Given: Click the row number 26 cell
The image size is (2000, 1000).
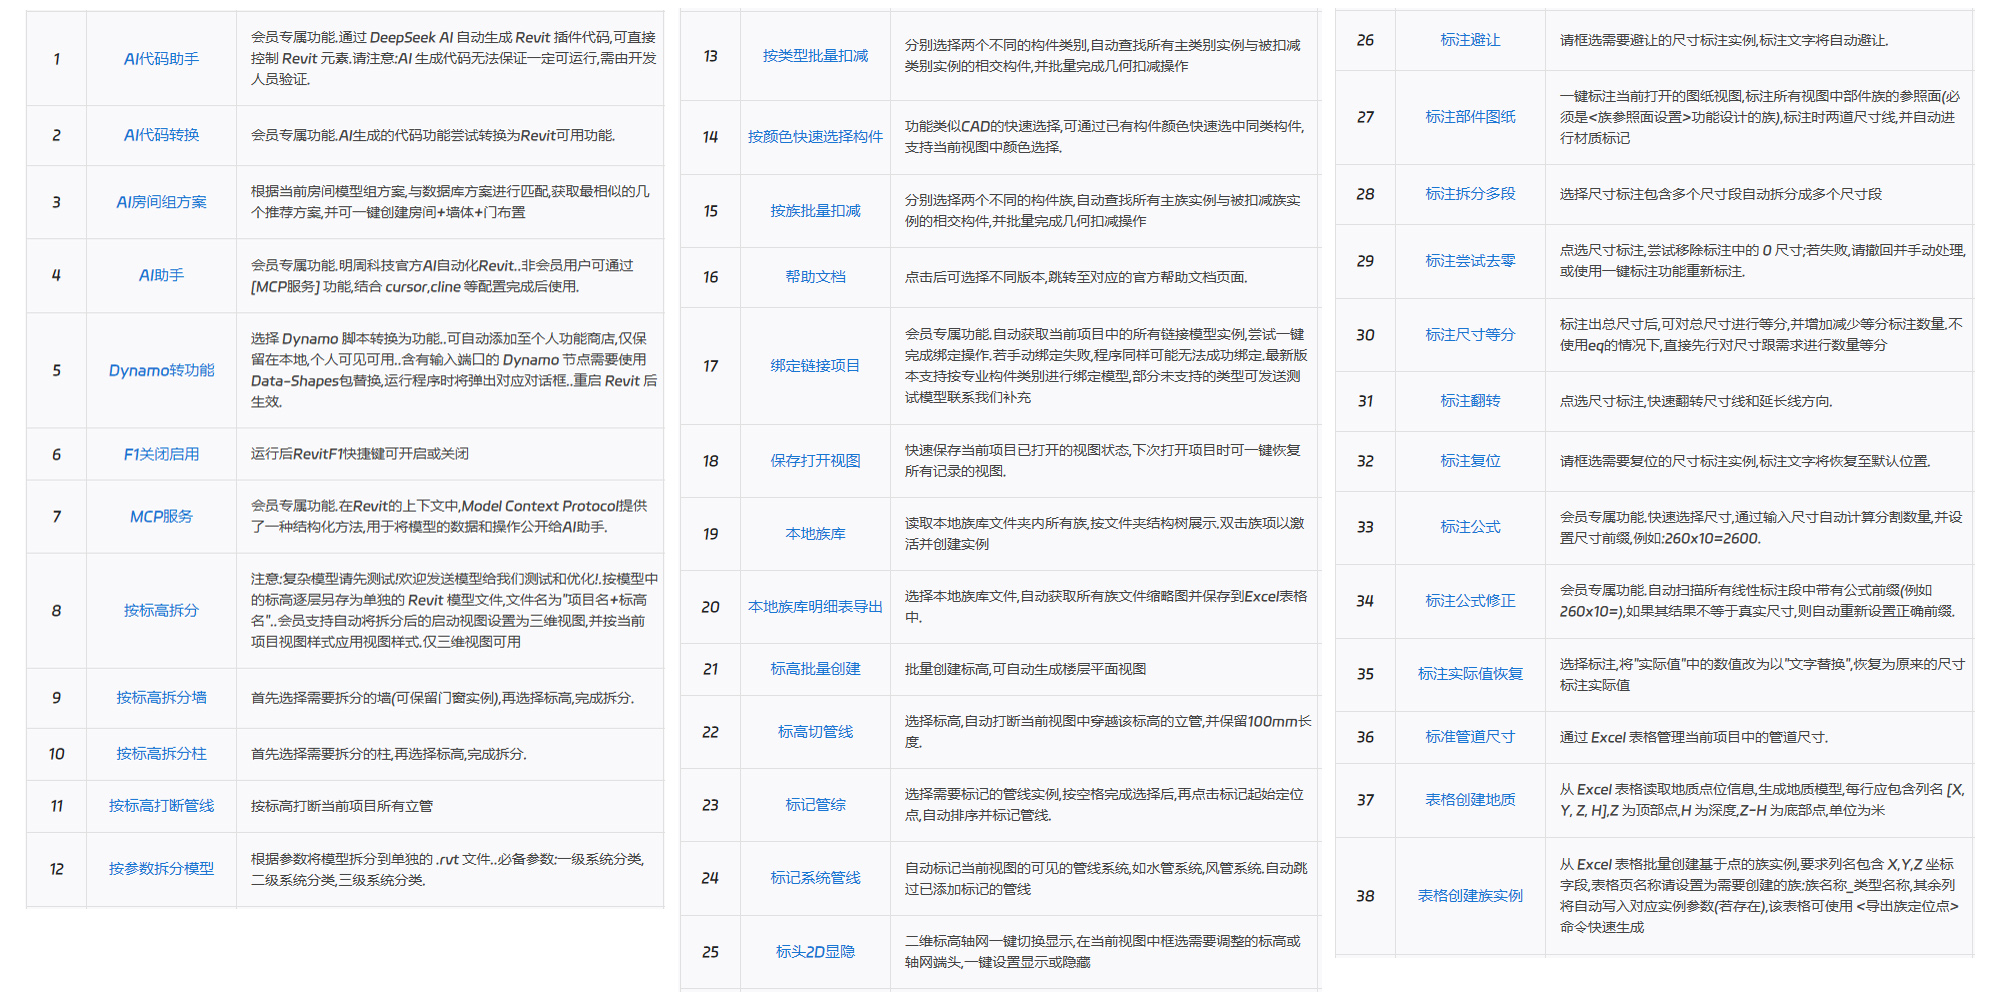Looking at the screenshot, I should pos(1365,39).
